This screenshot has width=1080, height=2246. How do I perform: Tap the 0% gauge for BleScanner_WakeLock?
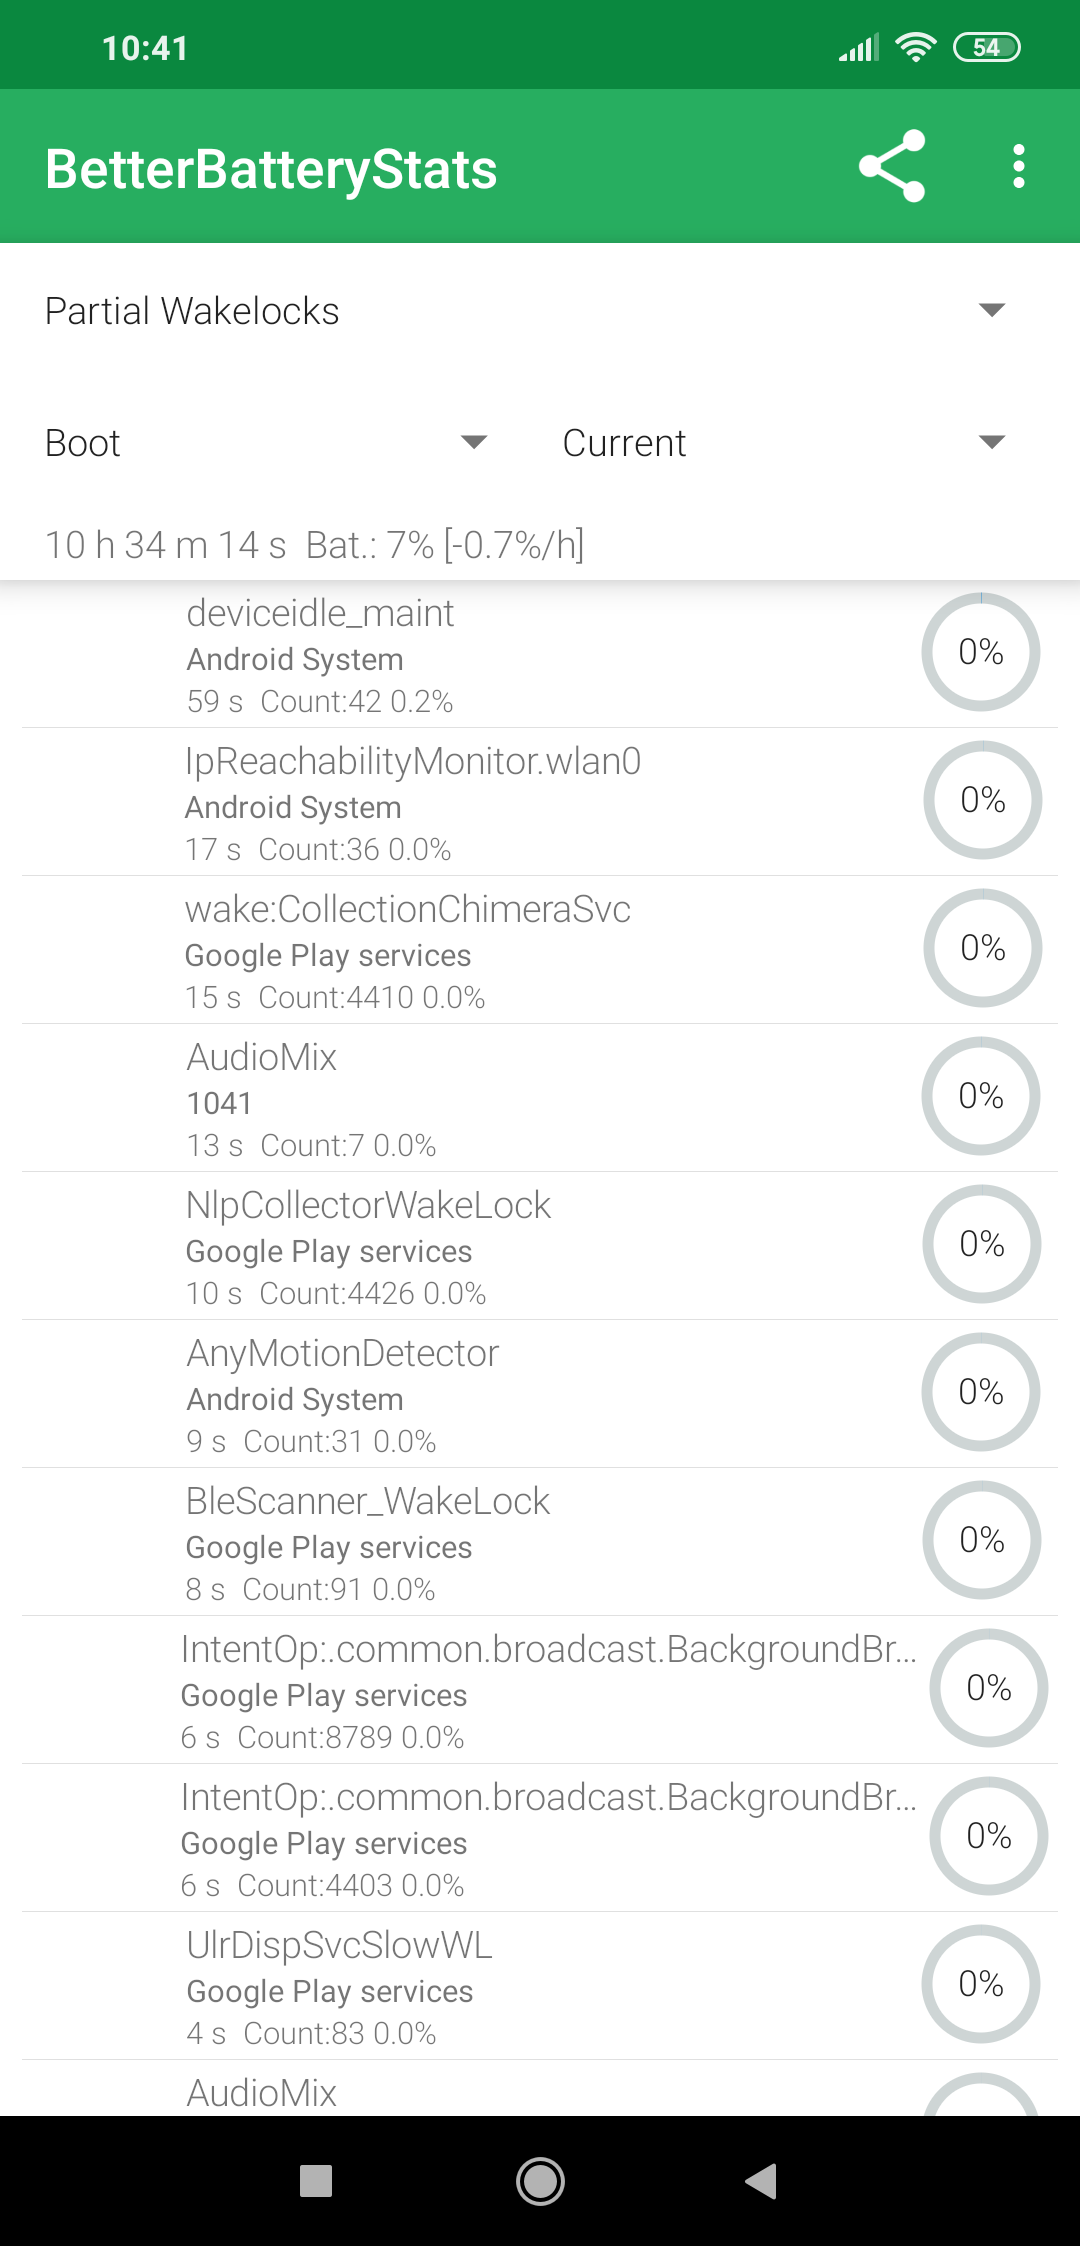(x=982, y=1540)
